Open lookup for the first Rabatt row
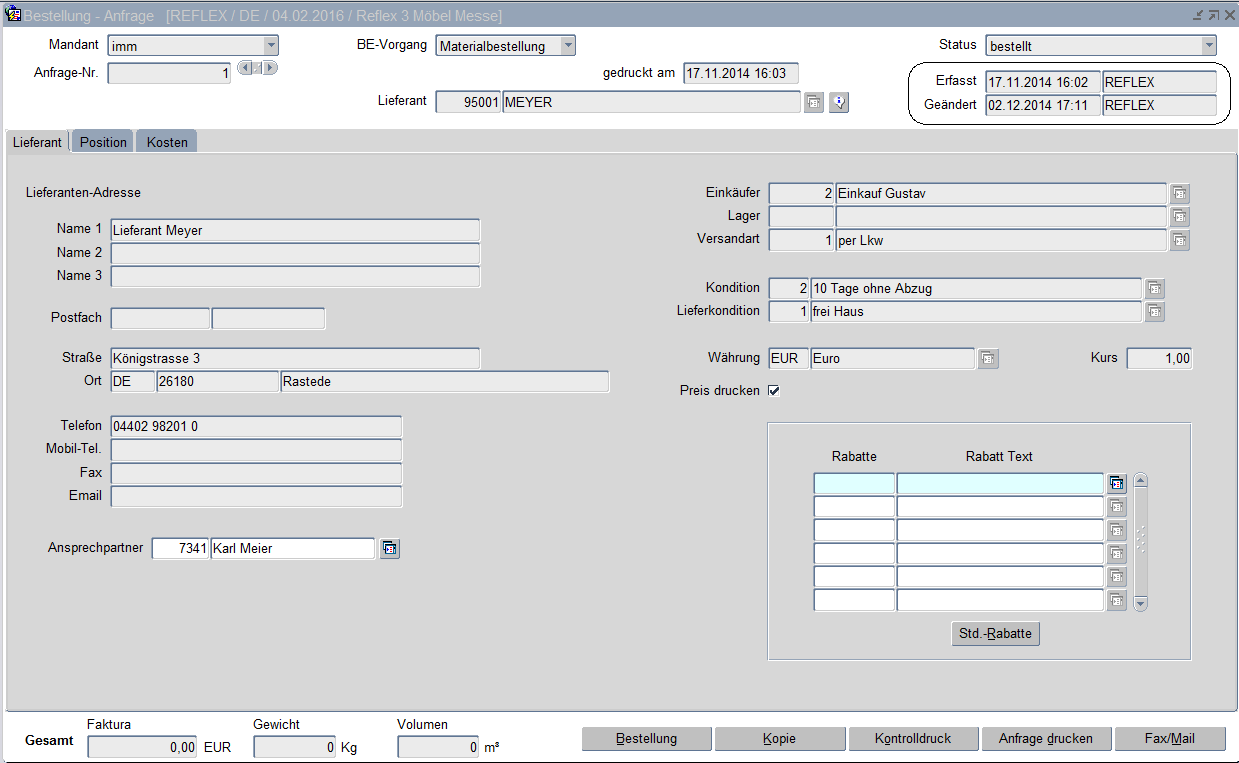The image size is (1239, 763). tap(1116, 484)
